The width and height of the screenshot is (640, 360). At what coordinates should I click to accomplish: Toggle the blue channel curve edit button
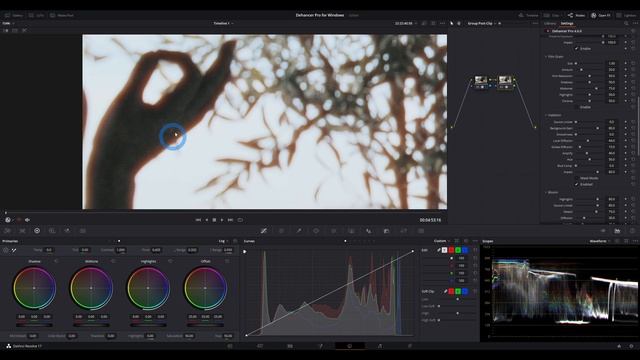[x=465, y=250]
